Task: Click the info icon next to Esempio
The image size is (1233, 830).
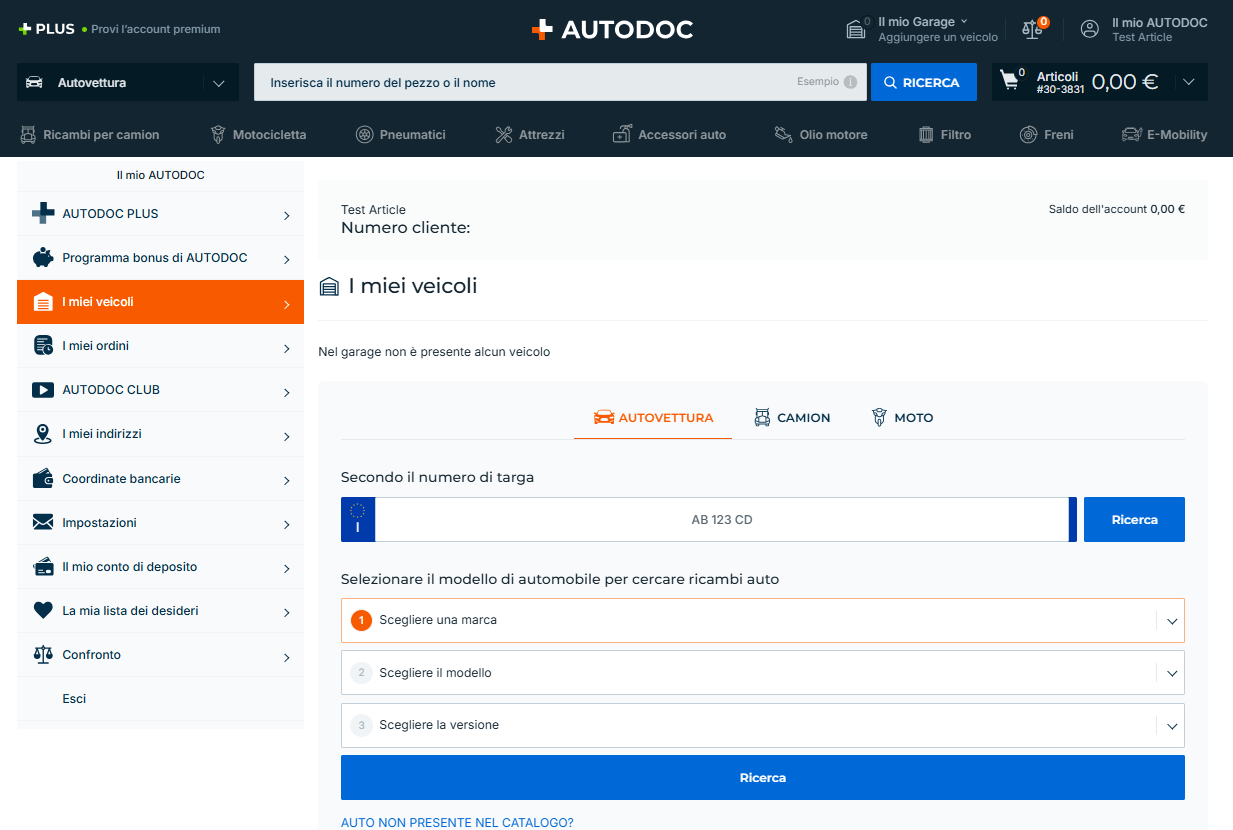Action: pyautogui.click(x=850, y=82)
